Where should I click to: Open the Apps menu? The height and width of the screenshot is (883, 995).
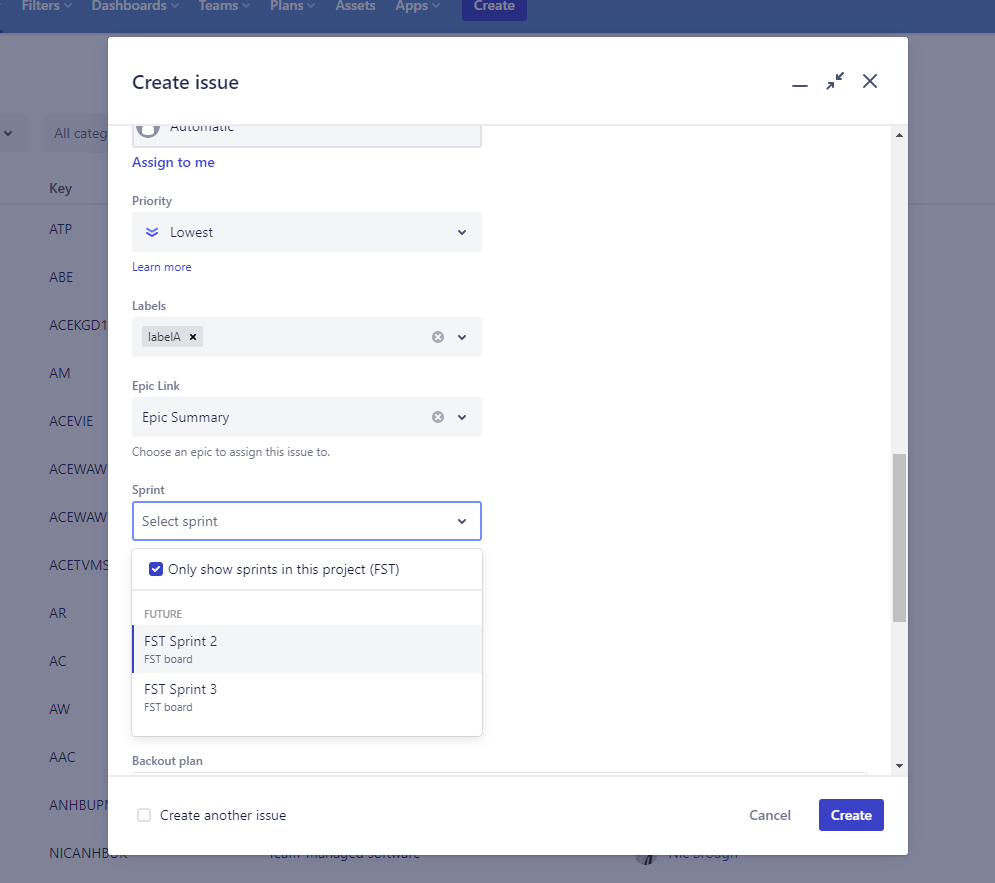(x=418, y=6)
